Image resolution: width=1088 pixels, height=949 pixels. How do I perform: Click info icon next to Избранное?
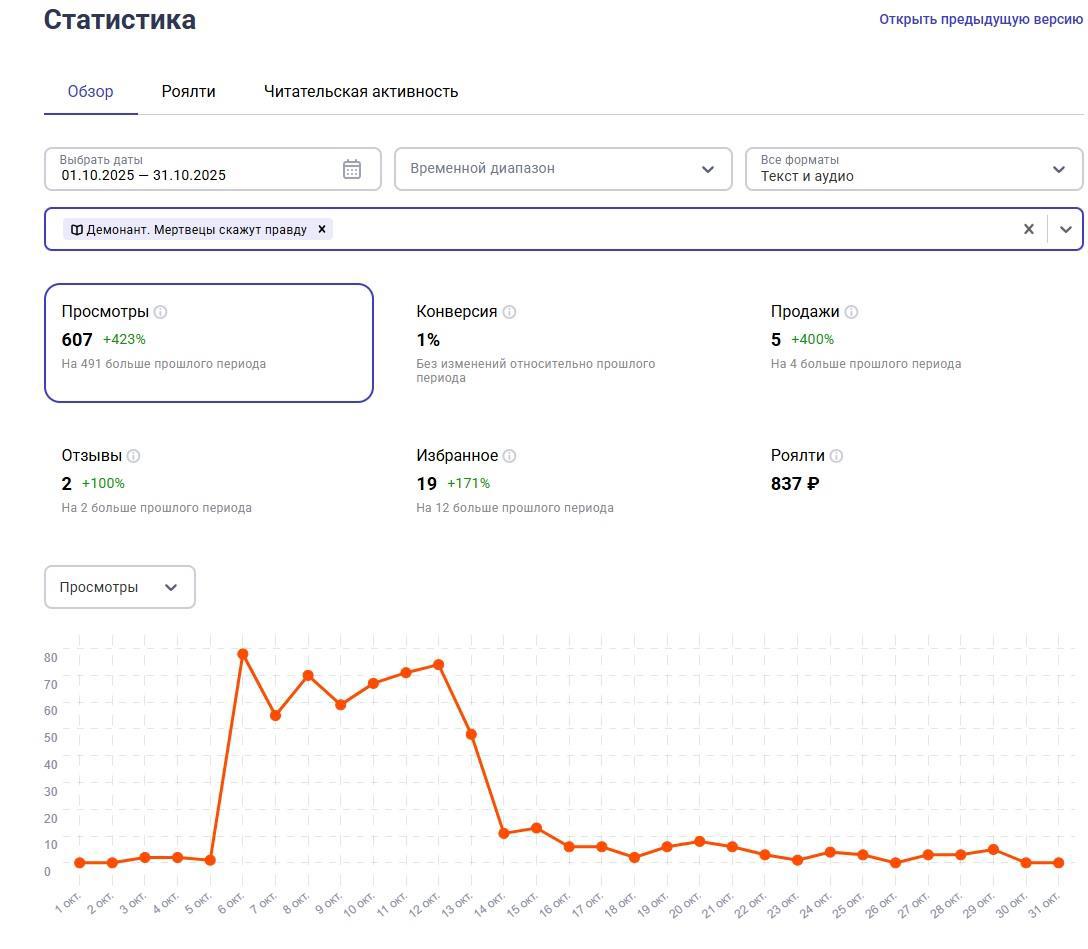[509, 456]
